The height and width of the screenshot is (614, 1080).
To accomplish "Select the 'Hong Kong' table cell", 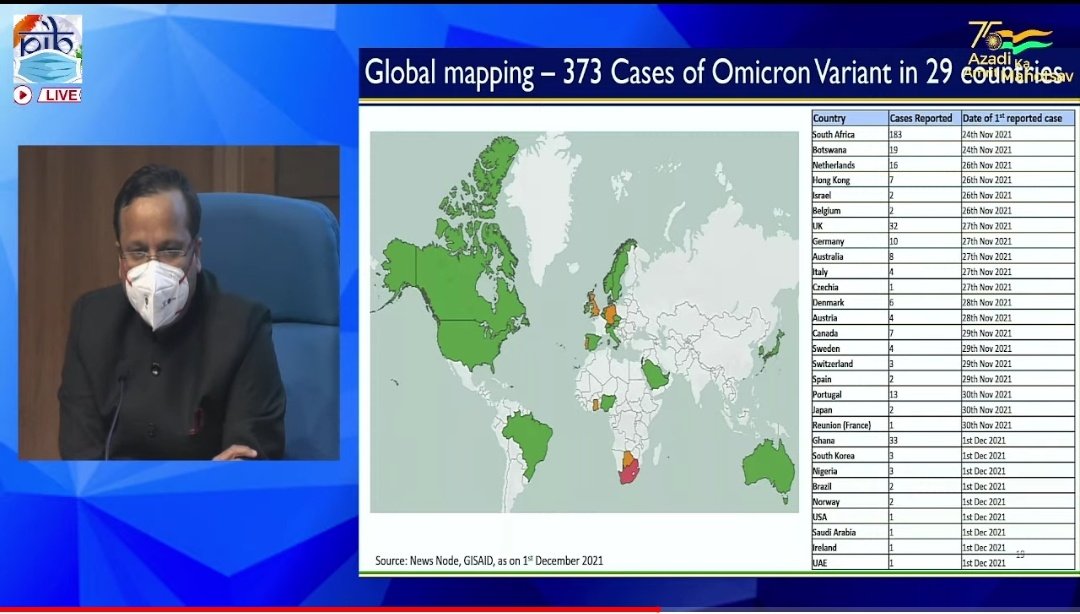I will 850,180.
